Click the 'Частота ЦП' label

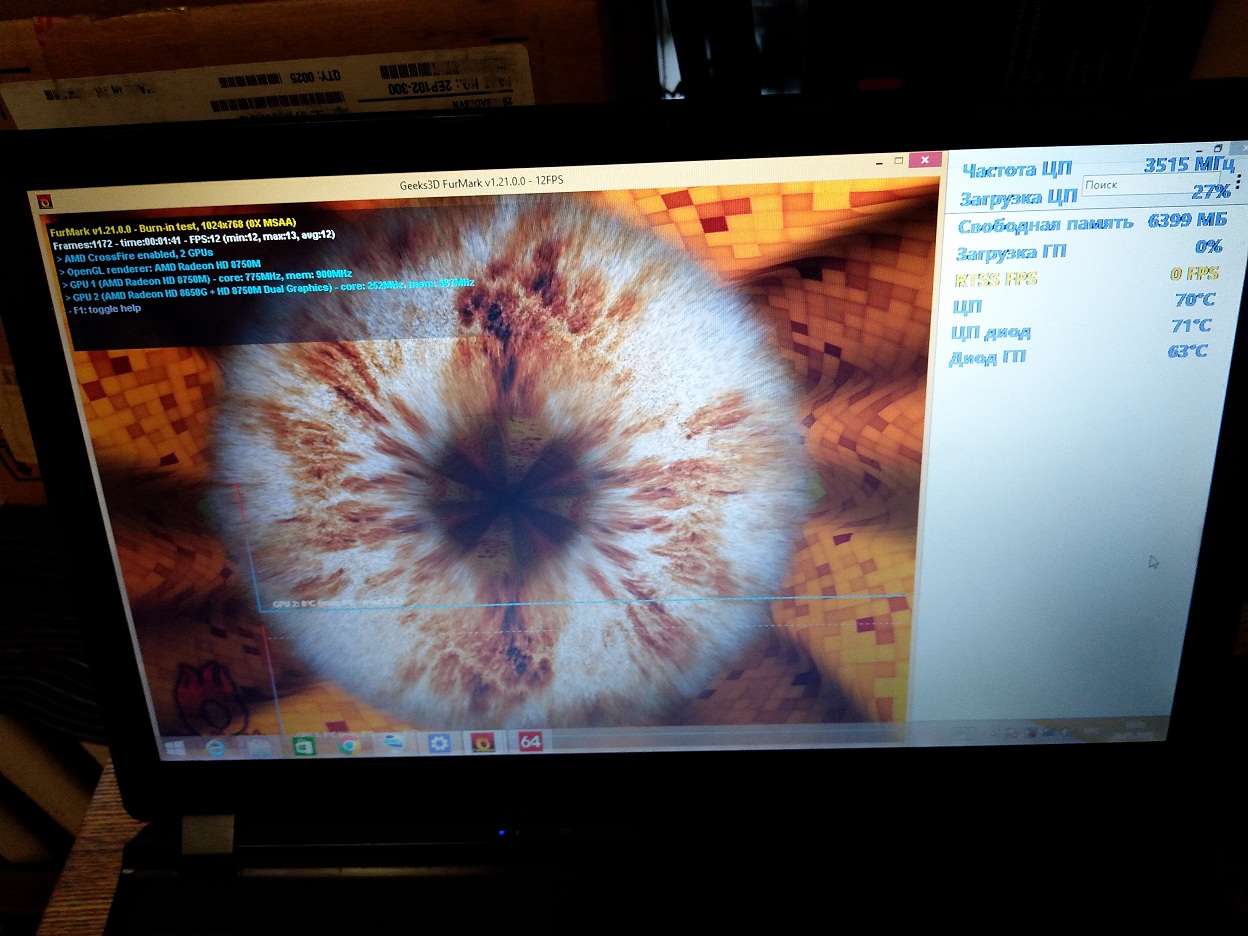coord(1016,169)
